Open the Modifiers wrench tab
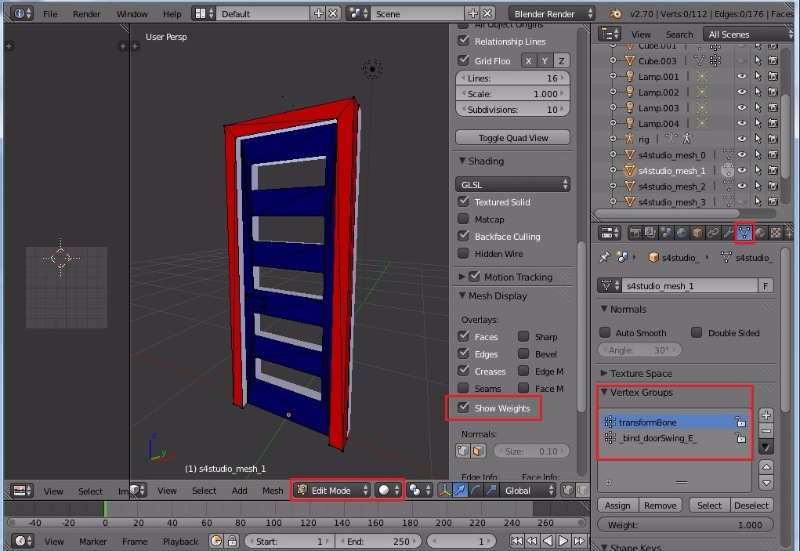The width and height of the screenshot is (800, 551). tap(728, 233)
